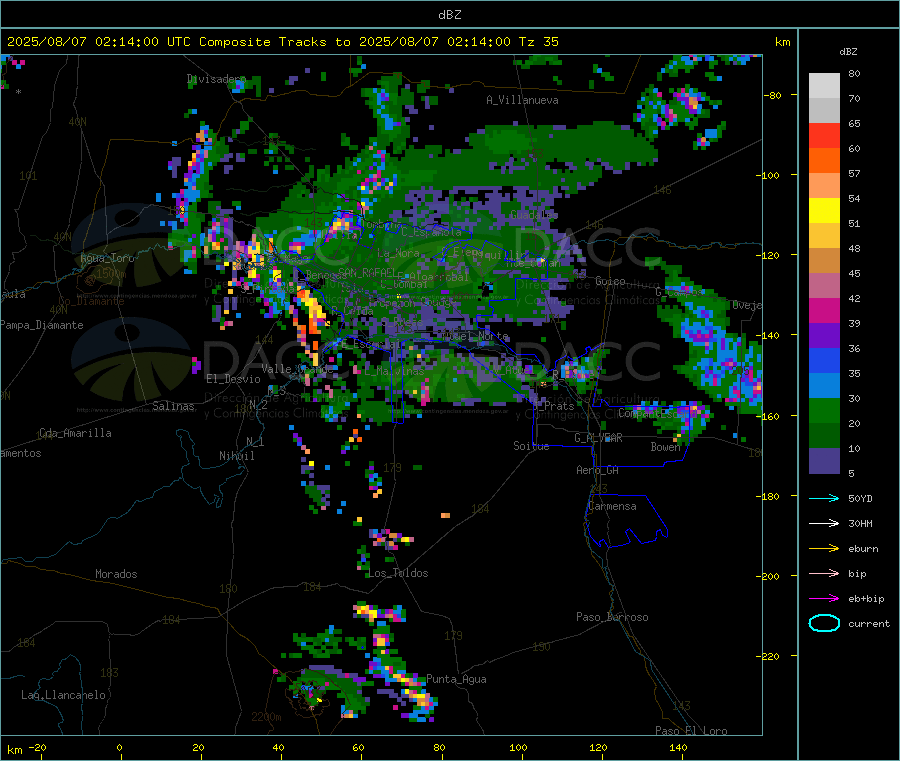Screen dimensions: 900x761
Task: Click the magenta eb+bip arrow icon
Action: [824, 599]
